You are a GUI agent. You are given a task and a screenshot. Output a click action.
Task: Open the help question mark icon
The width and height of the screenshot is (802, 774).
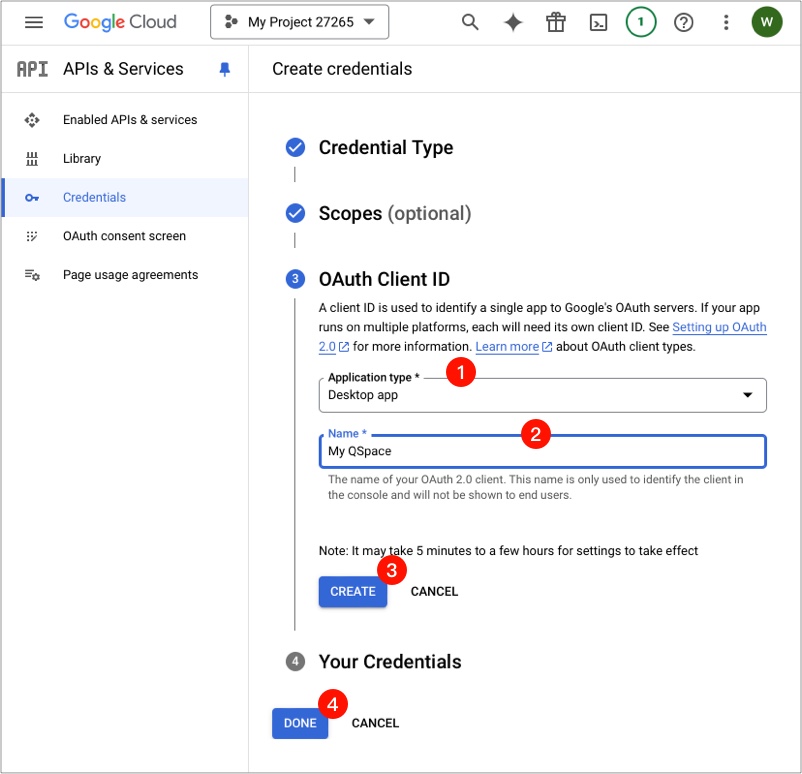(x=684, y=22)
